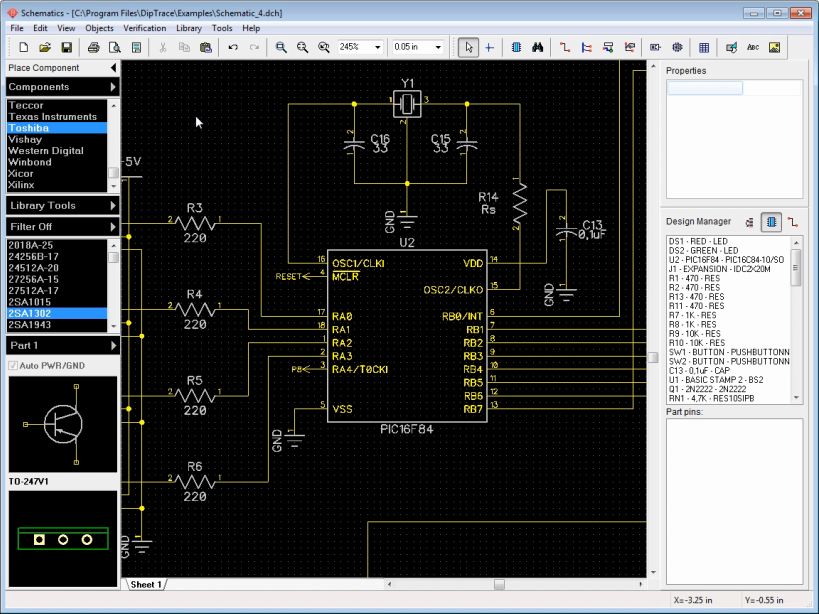This screenshot has height=614, width=819.
Task: Click the Undo arrow icon
Action: (x=232, y=47)
